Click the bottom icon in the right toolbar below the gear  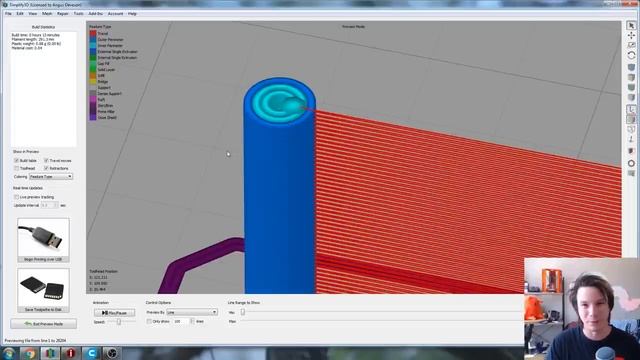tap(631, 173)
